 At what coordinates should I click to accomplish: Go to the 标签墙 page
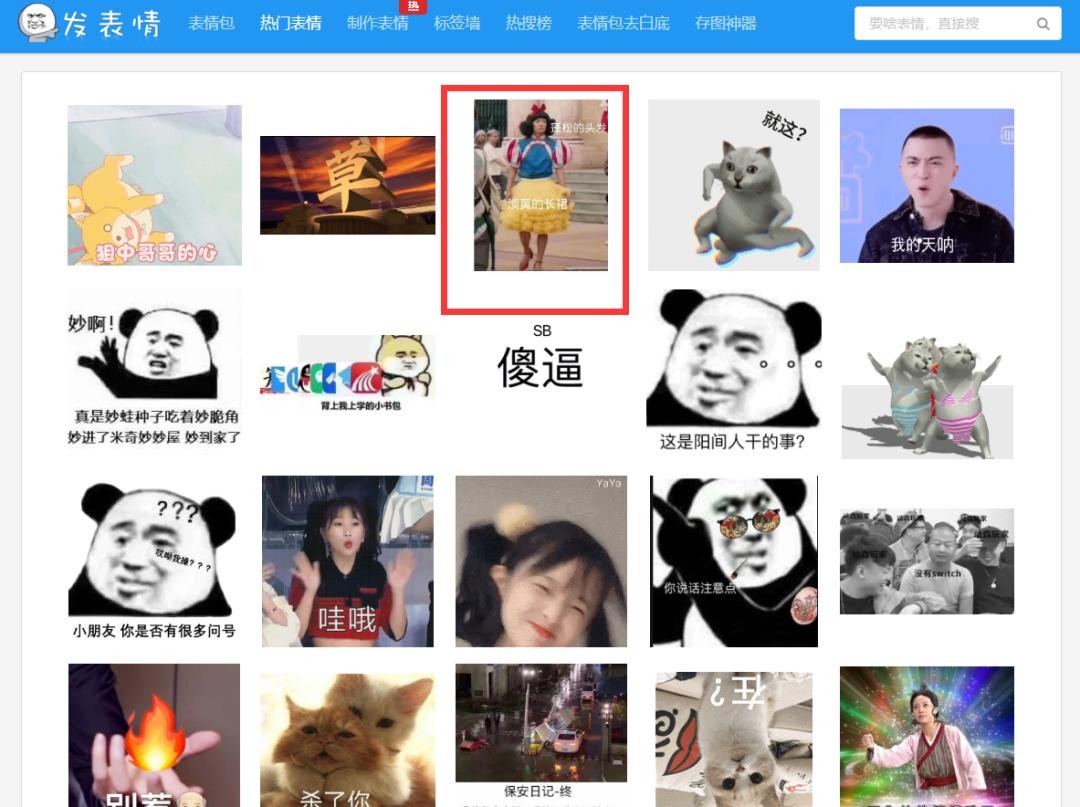pyautogui.click(x=457, y=23)
